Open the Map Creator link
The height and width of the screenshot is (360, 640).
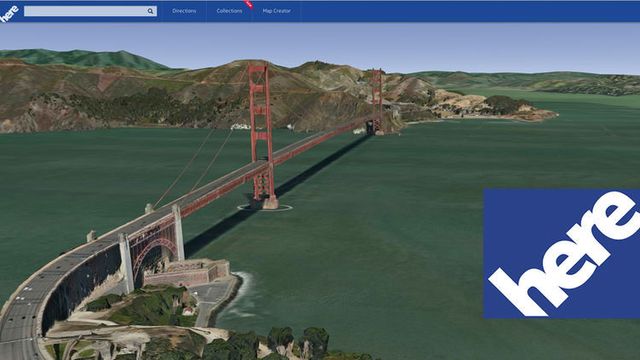click(x=277, y=11)
